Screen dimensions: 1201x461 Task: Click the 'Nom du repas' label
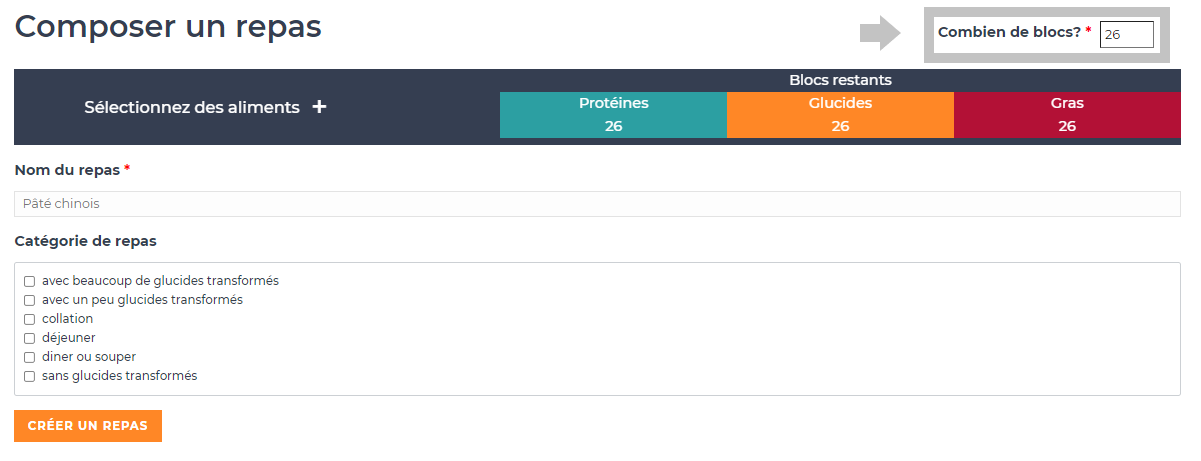click(x=68, y=170)
